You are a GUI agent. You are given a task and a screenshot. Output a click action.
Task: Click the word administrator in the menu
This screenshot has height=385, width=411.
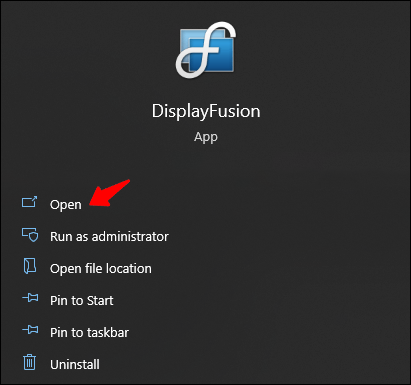130,237
